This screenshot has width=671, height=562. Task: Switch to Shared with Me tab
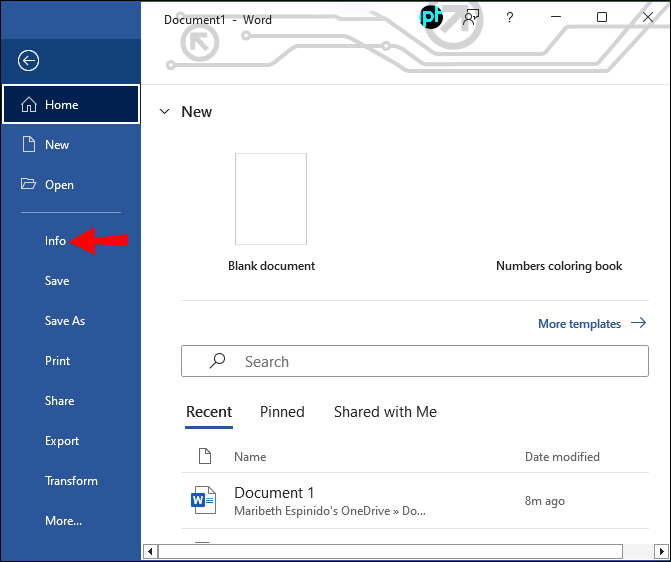[385, 412]
